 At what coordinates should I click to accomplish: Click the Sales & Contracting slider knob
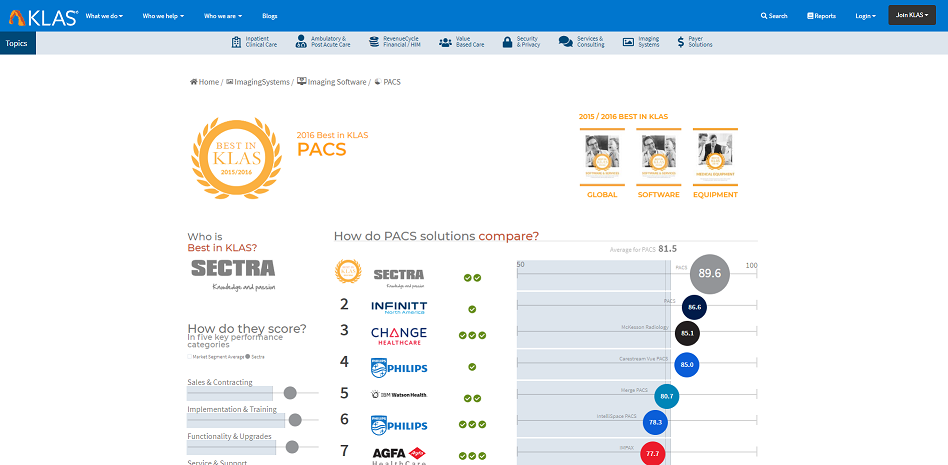coord(290,393)
